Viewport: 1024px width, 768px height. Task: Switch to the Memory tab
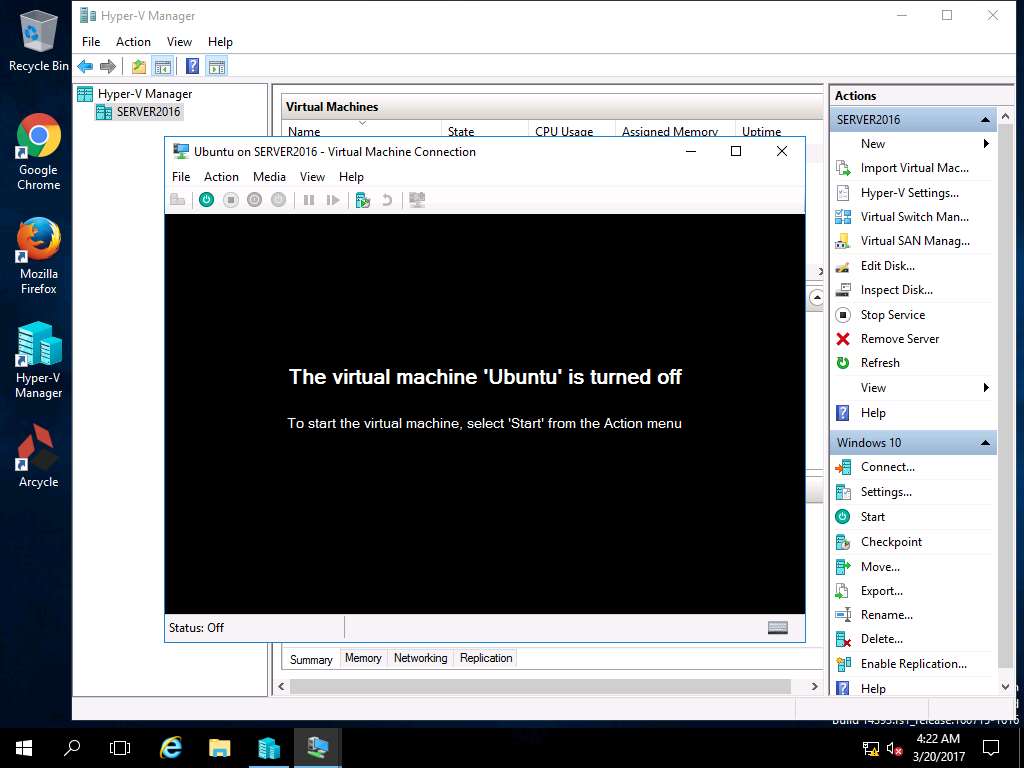coord(363,658)
